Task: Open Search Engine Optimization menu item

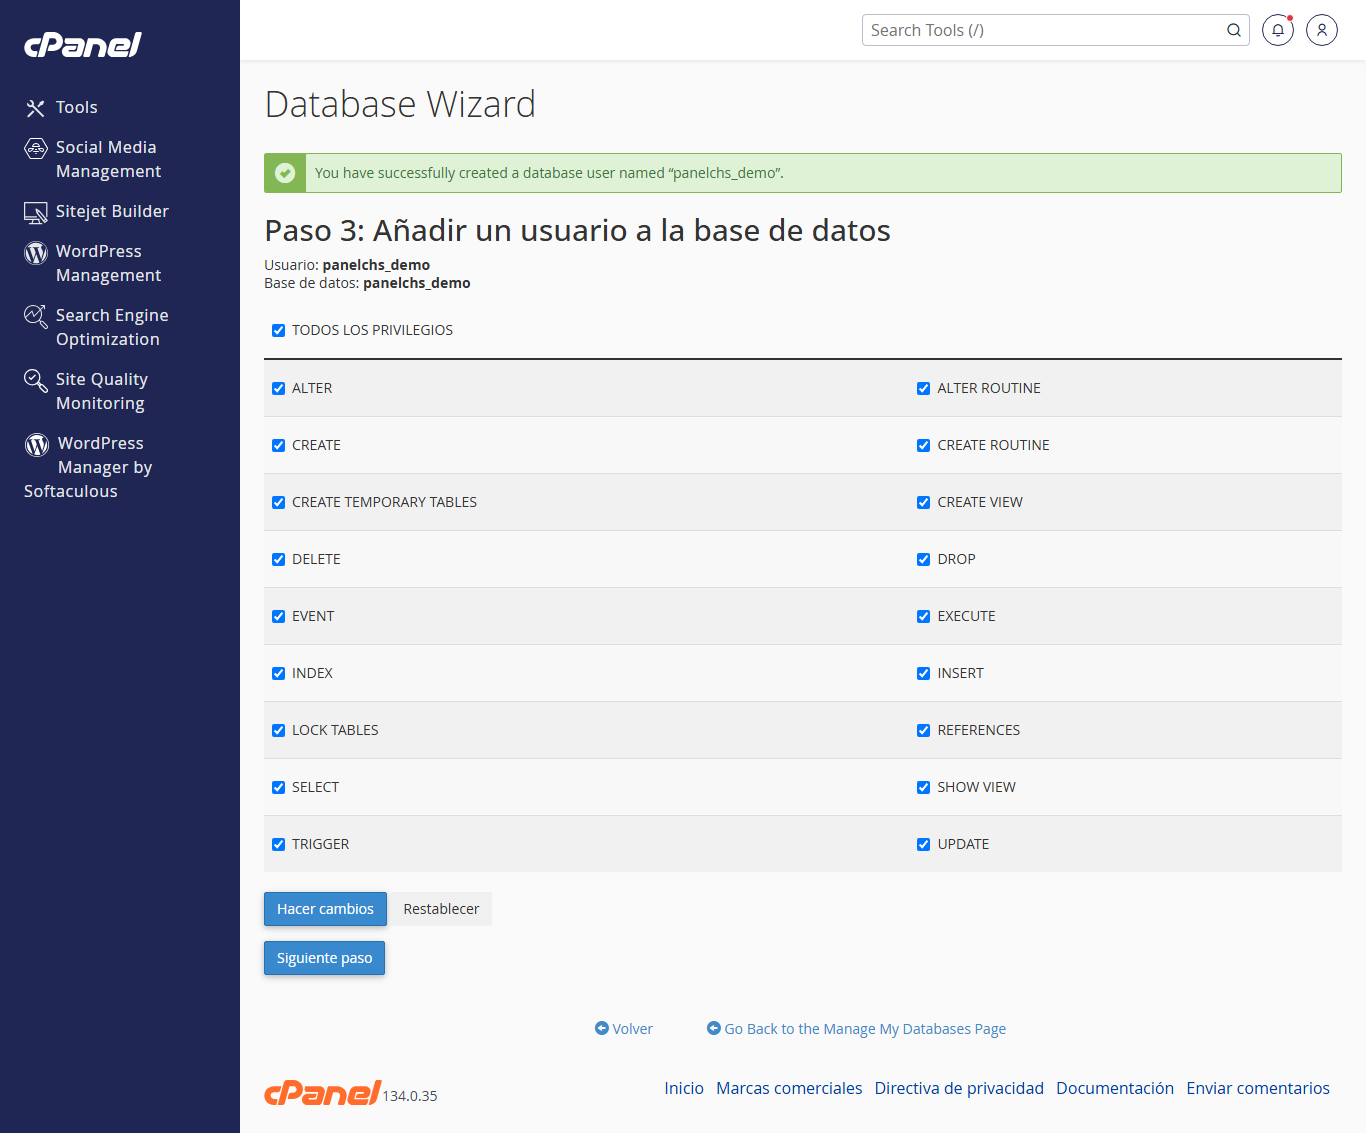Action: (112, 327)
